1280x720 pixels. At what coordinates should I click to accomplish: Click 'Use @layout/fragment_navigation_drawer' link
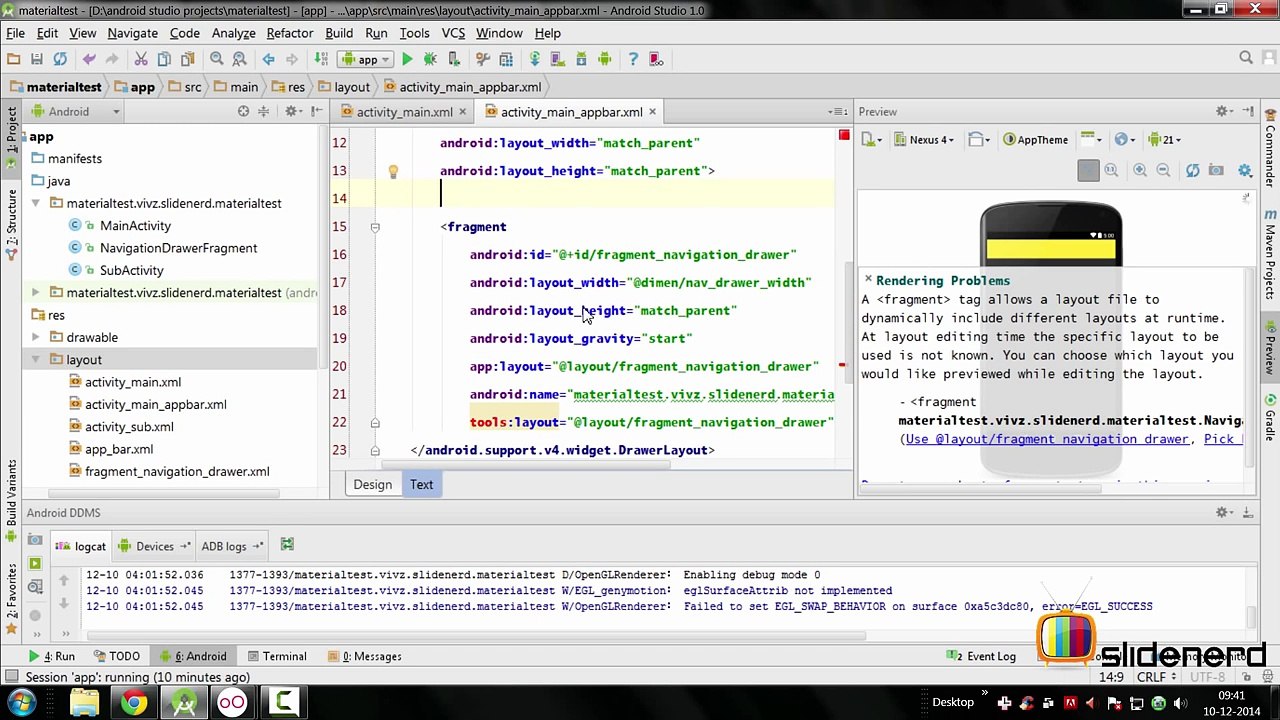coord(1047,439)
